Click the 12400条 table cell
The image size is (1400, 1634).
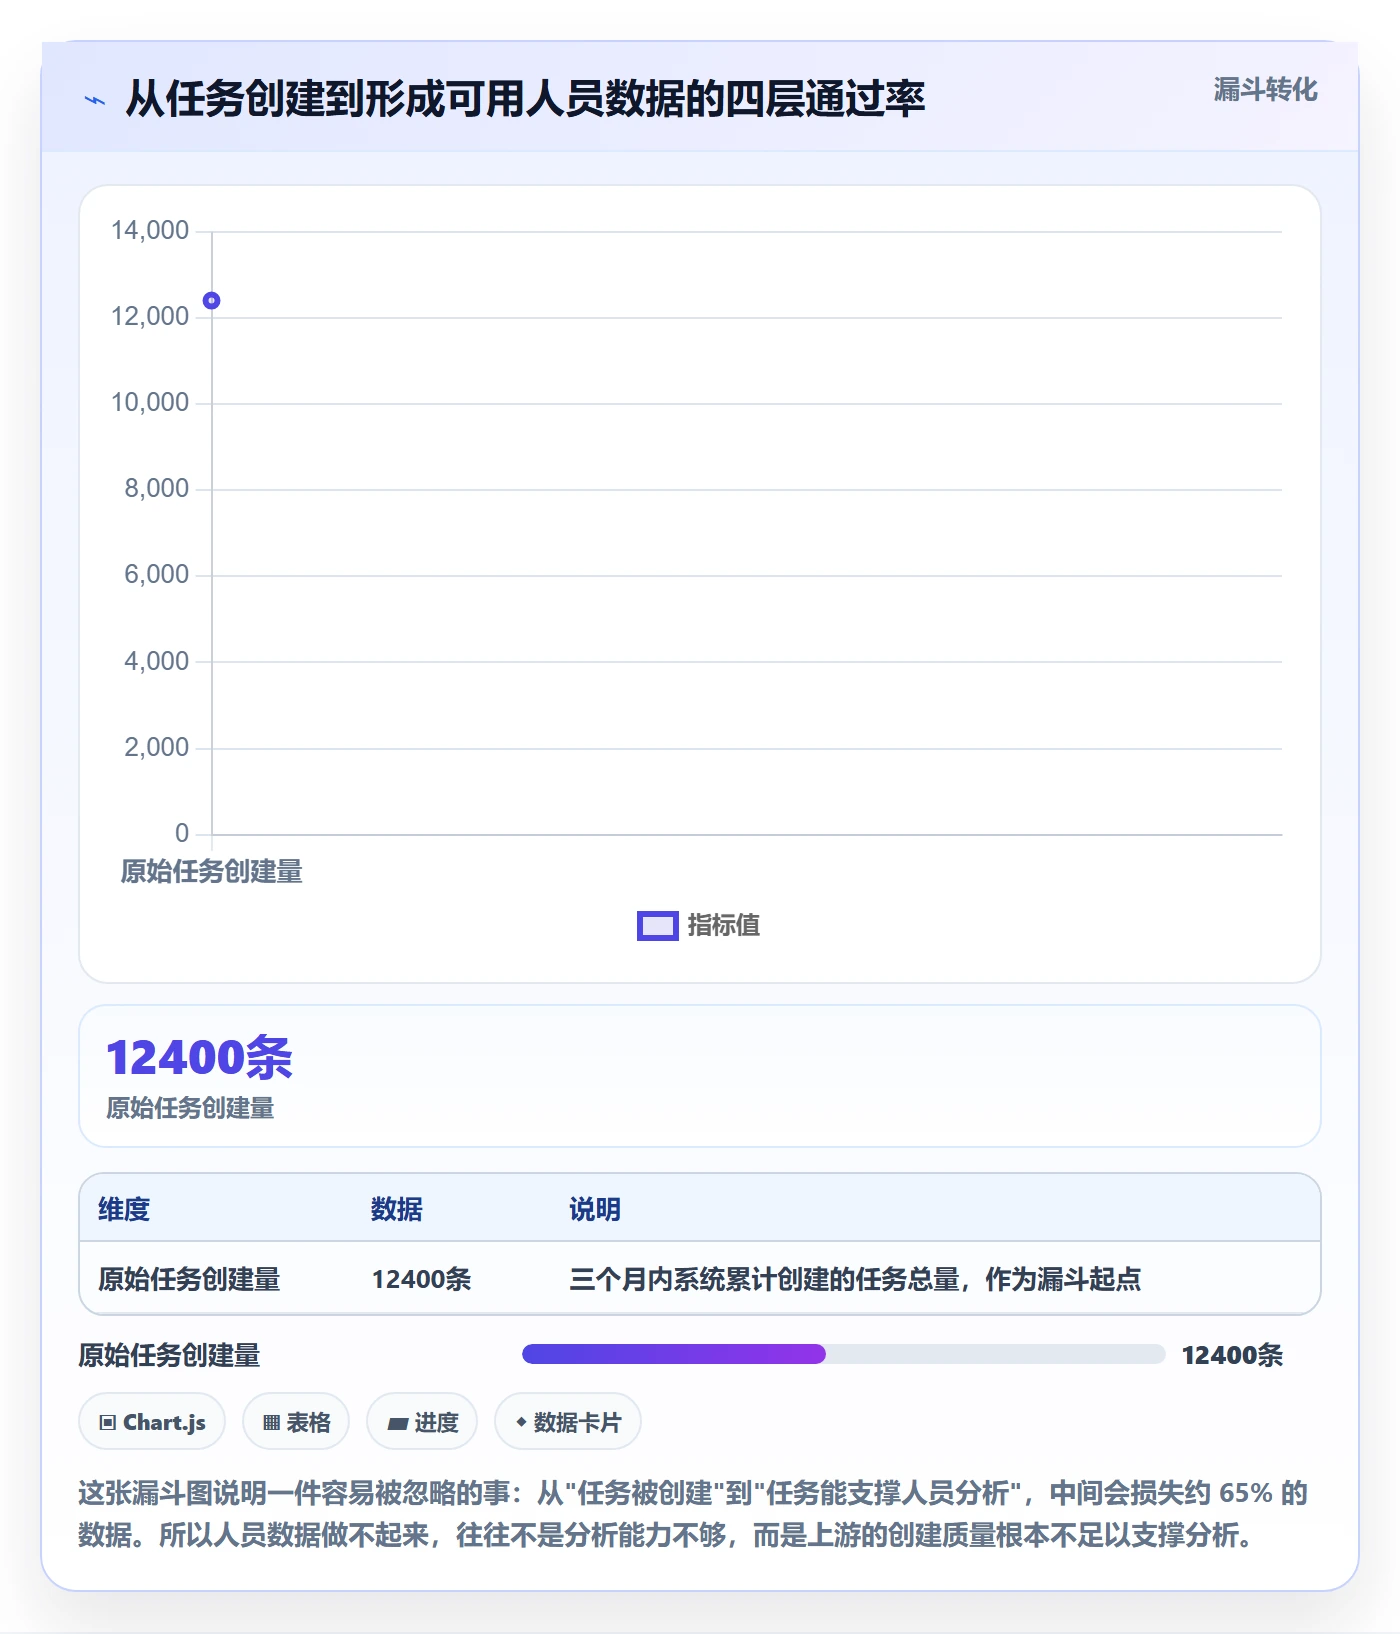tap(421, 1279)
